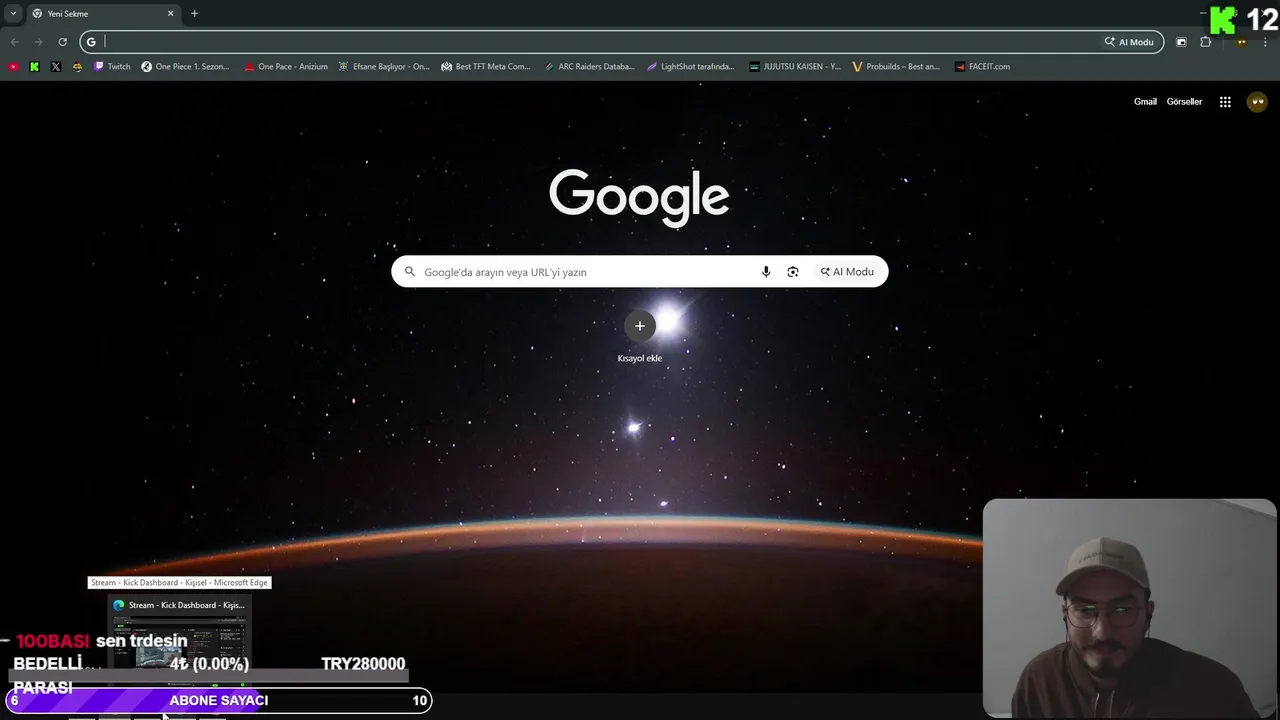Open the X bookmark icon
Image resolution: width=1280 pixels, height=720 pixels.
(x=55, y=67)
